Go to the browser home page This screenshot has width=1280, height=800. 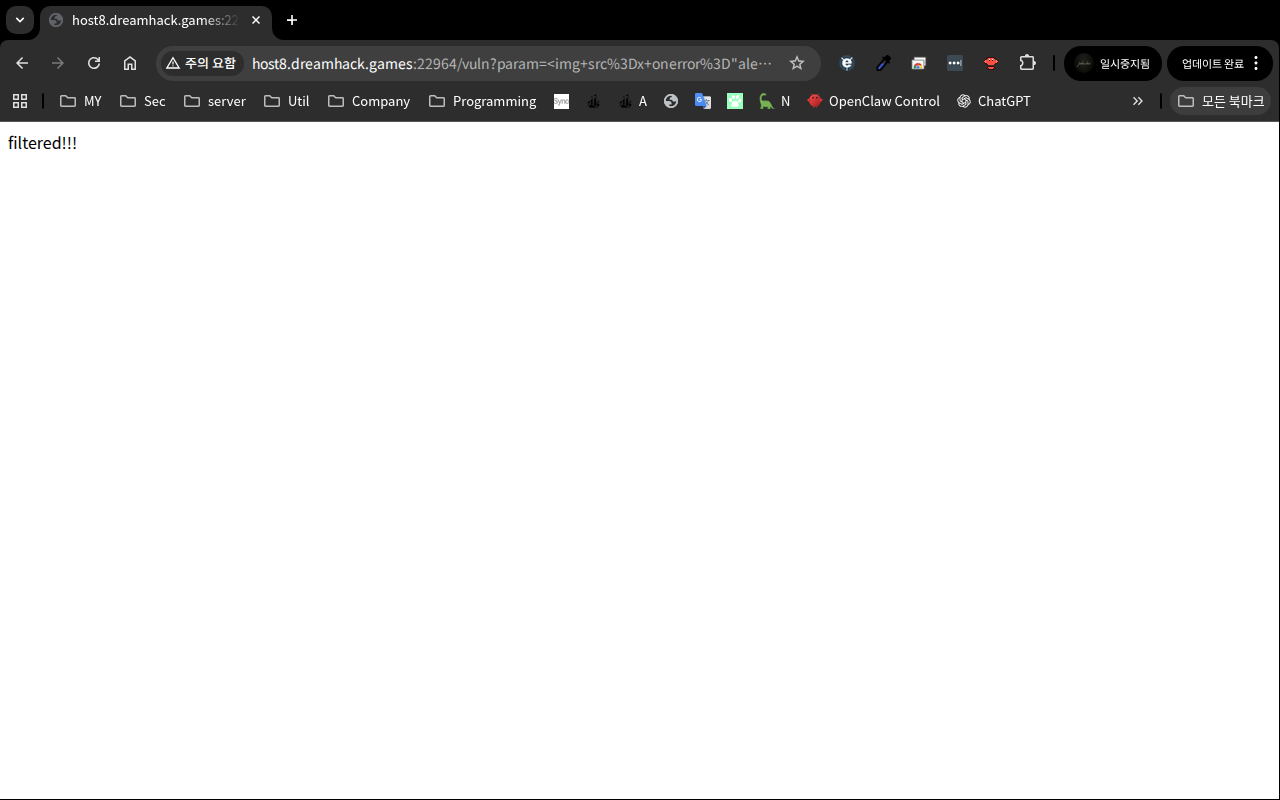pyautogui.click(x=130, y=63)
